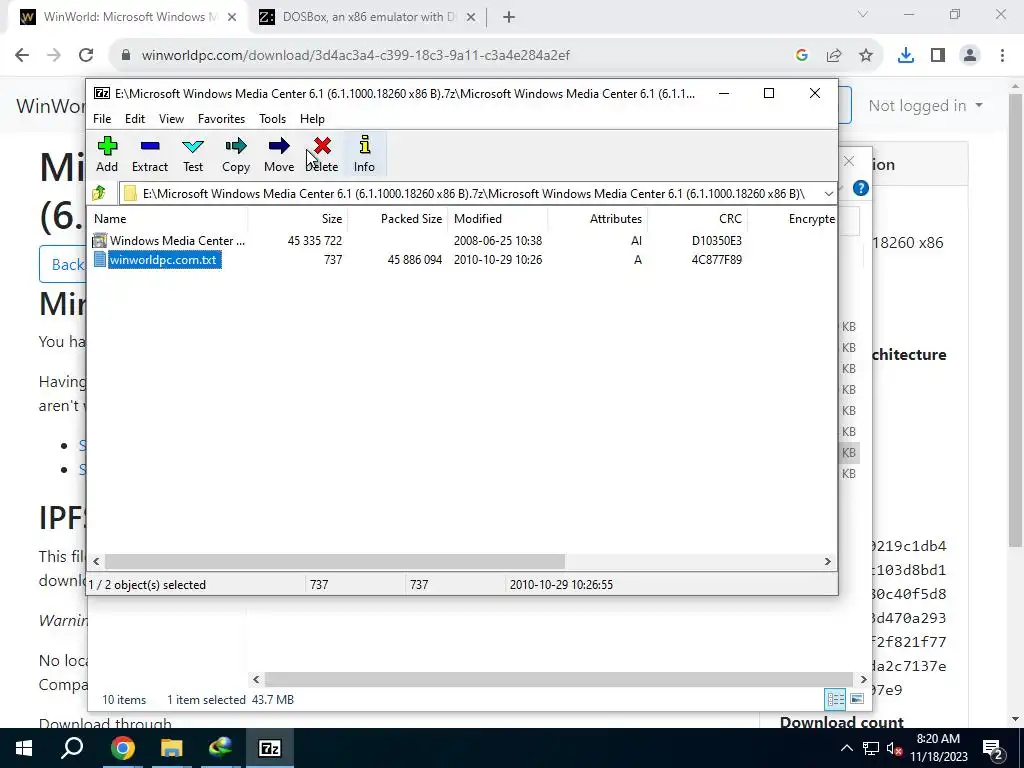The image size is (1024, 768).
Task: Open the Favorites menu in 7-Zip
Action: point(221,119)
